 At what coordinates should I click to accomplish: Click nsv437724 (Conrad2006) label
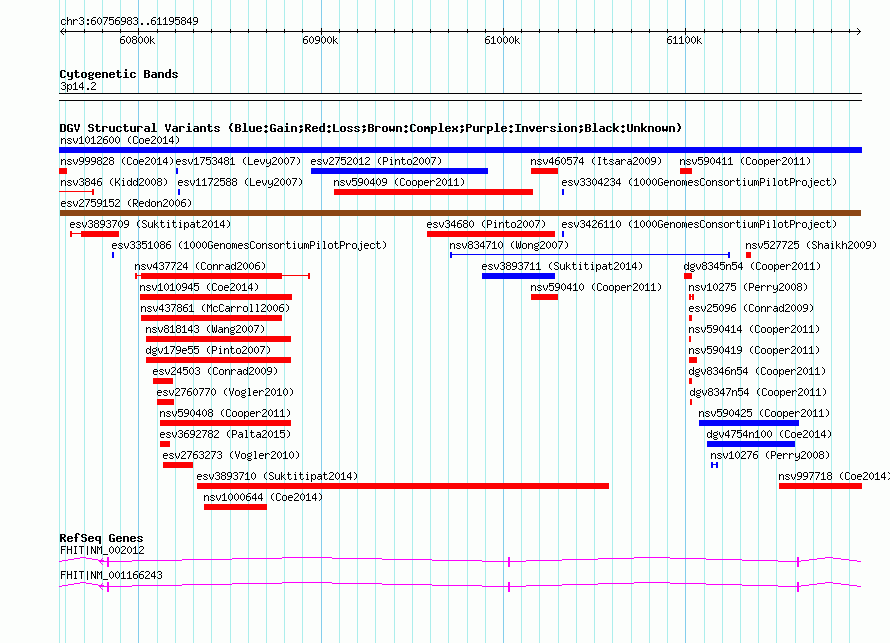tap(200, 266)
